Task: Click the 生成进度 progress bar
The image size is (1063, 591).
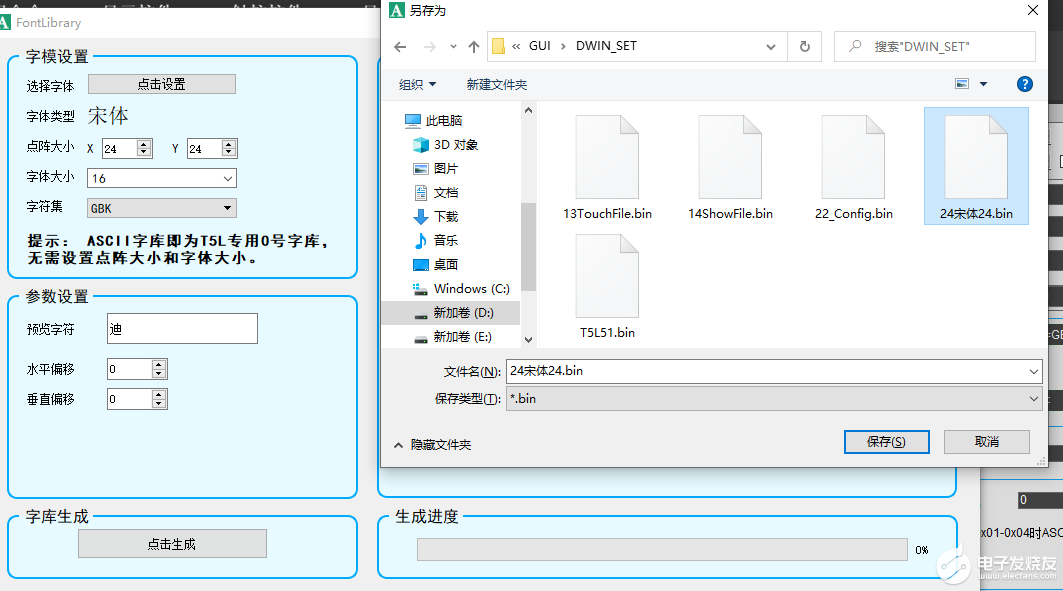Action: coord(660,549)
